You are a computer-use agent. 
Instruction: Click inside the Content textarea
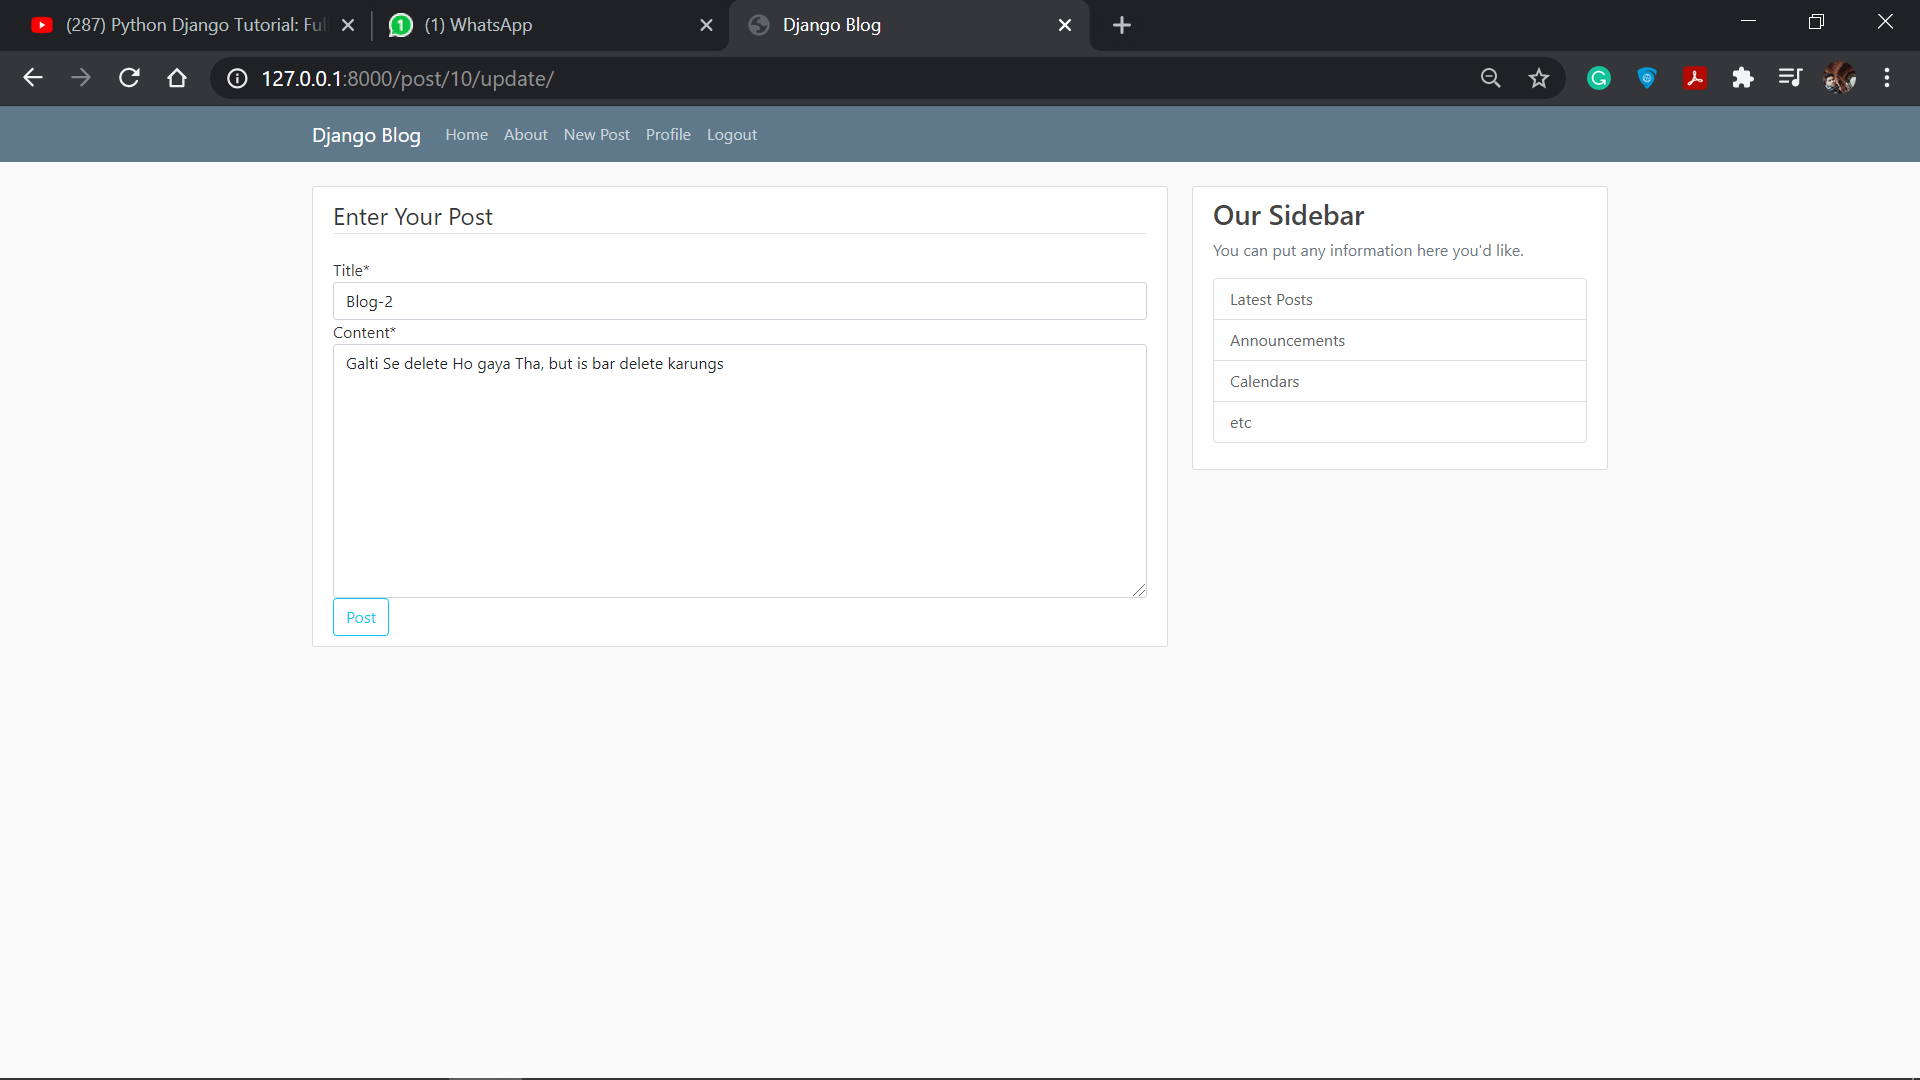pyautogui.click(x=739, y=471)
